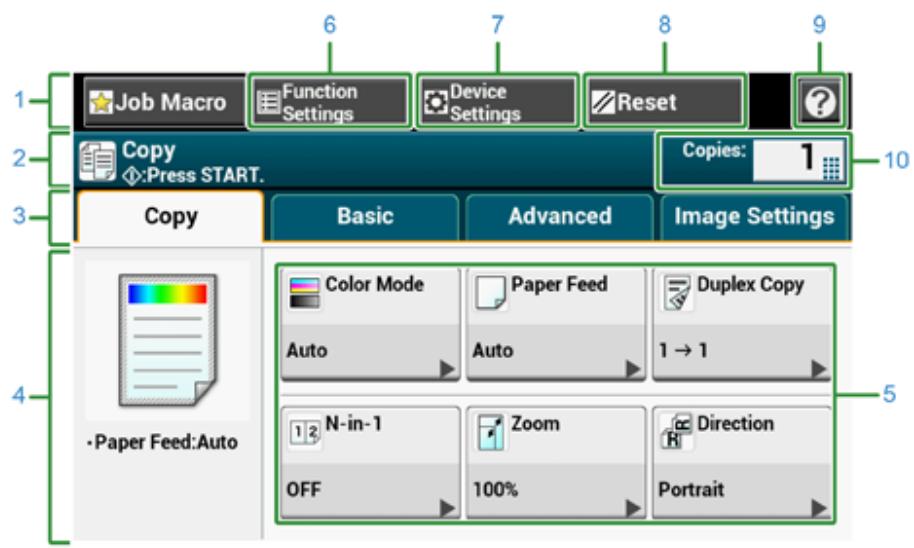Expand Duplex Copy options arrow

(x=819, y=368)
